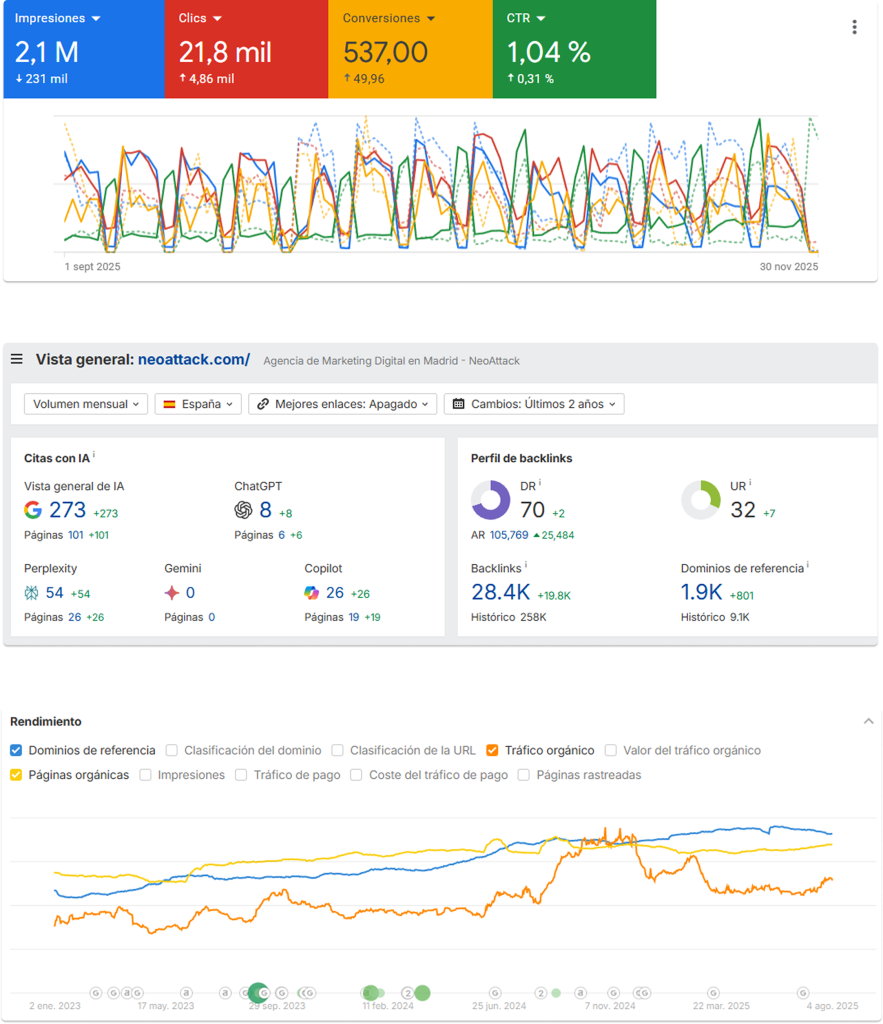This screenshot has height=1024, width=883.
Task: Click the DR donut chart icon
Action: 491,500
